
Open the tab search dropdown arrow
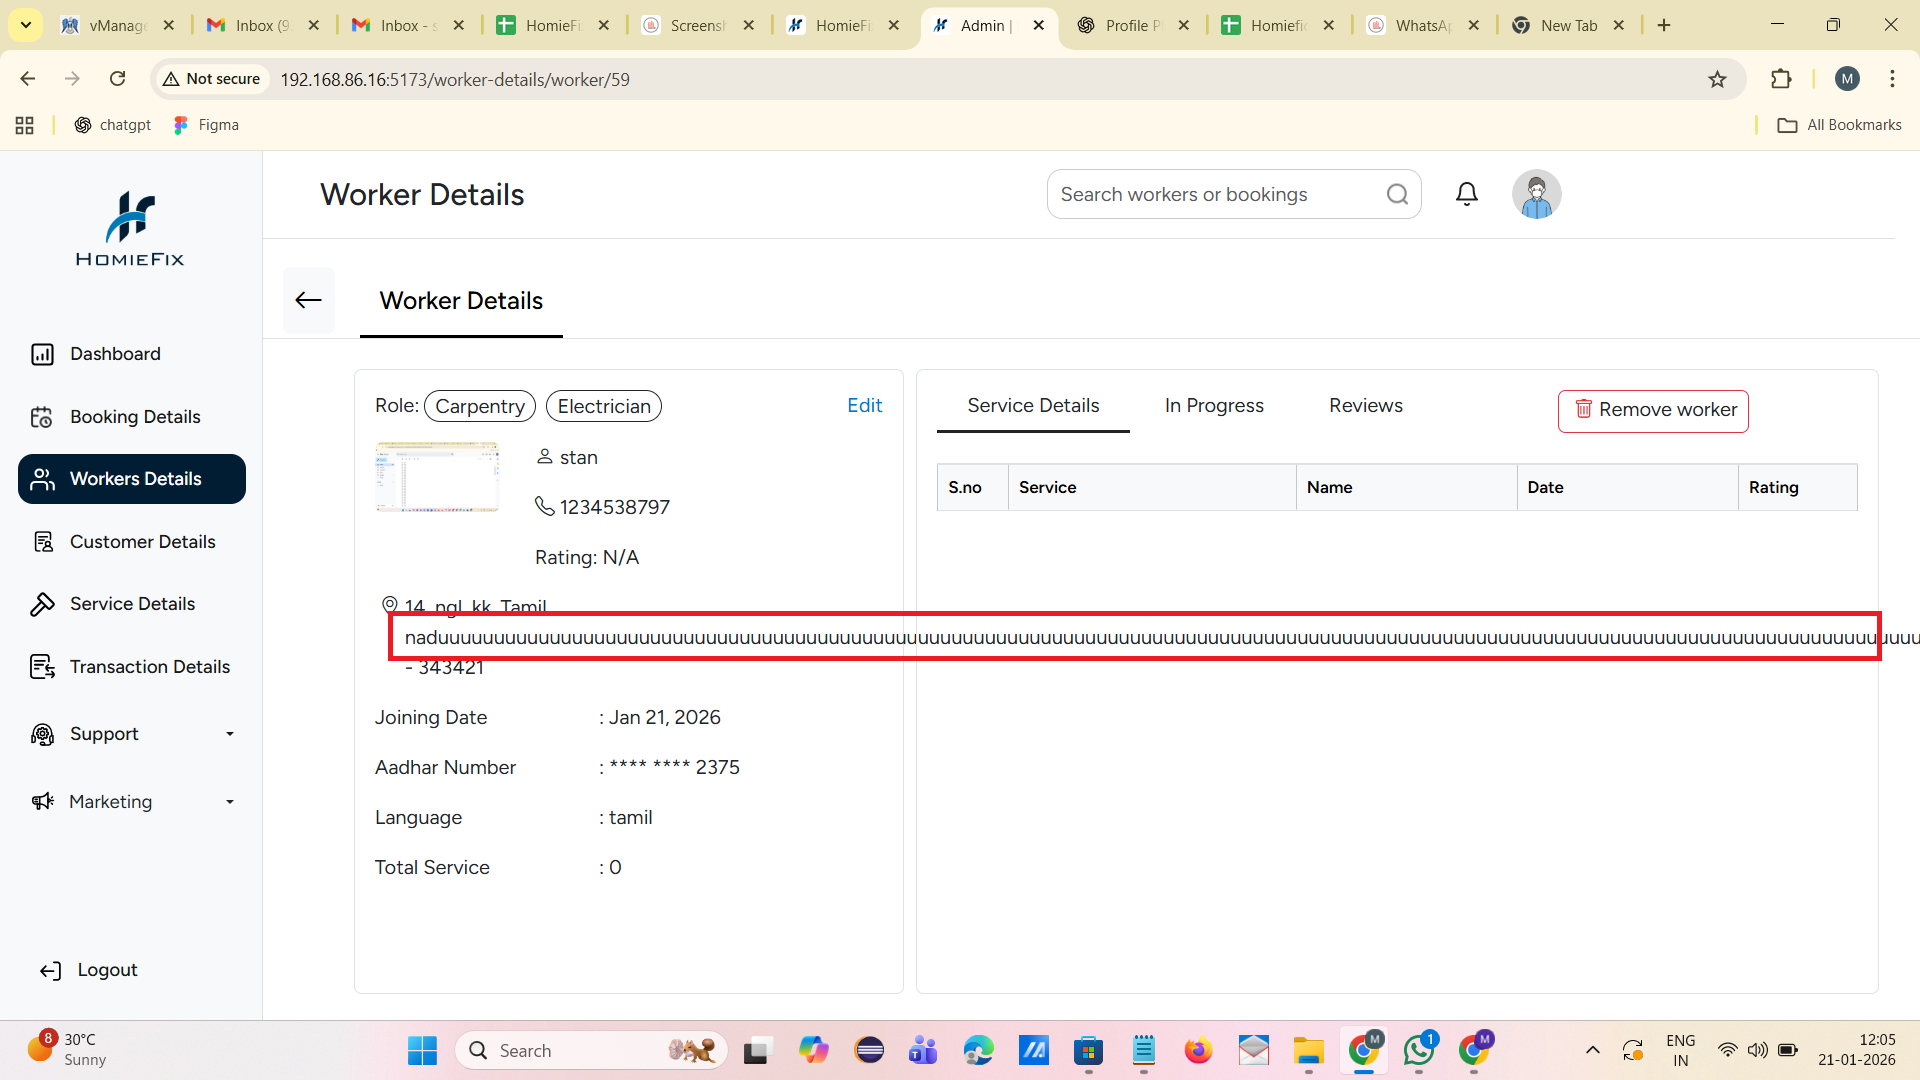[26, 25]
